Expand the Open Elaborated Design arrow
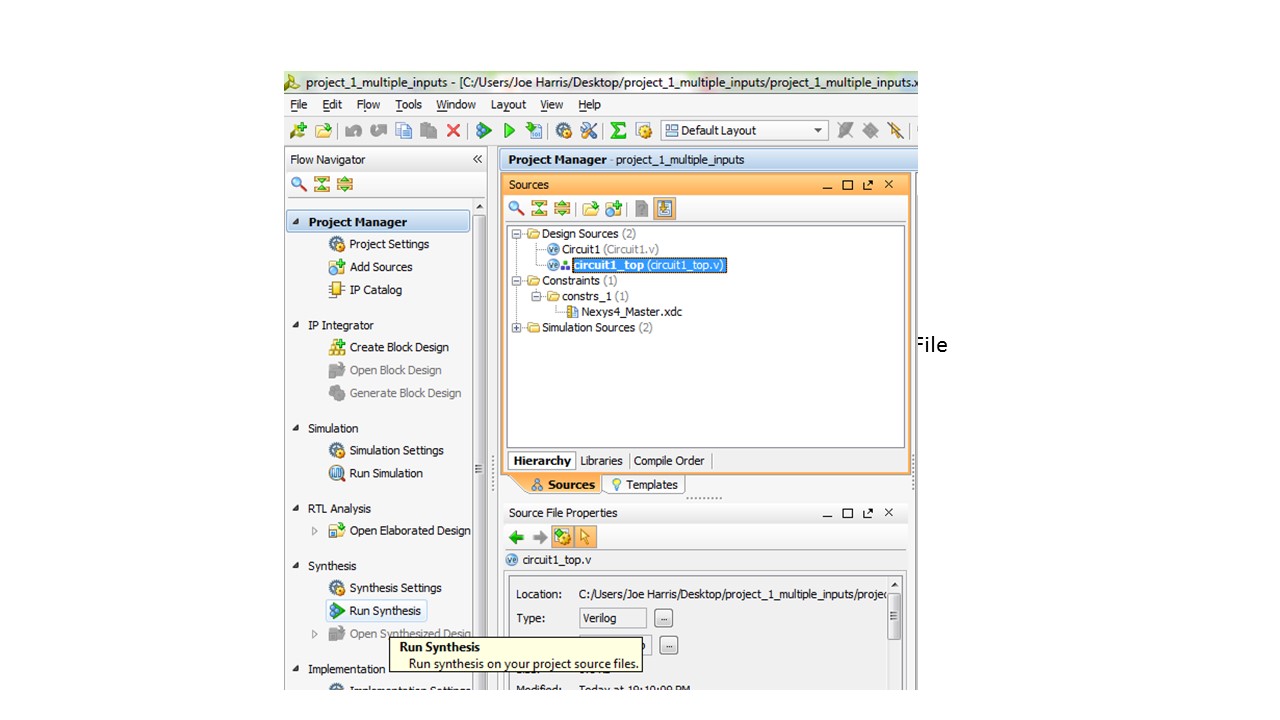1280x720 pixels. (315, 531)
